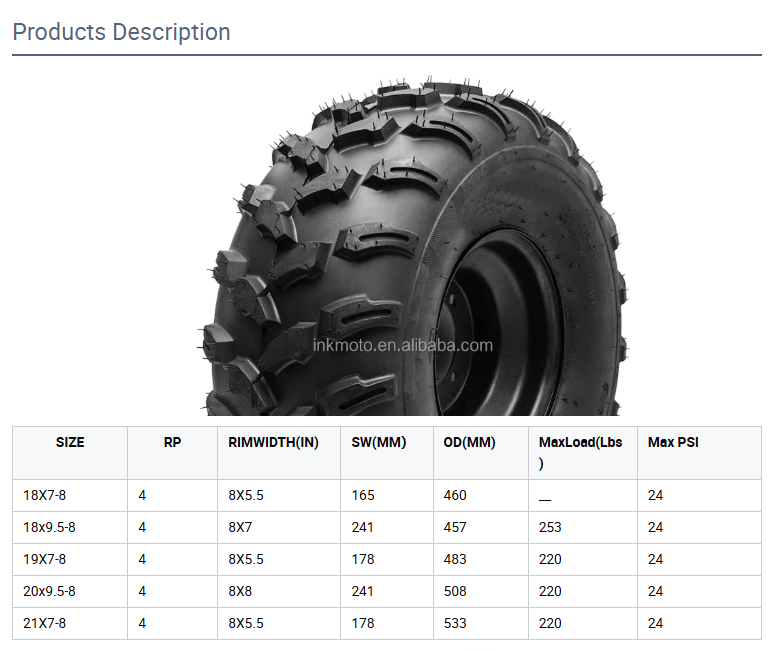Click the 8X8 rim width cell

click(240, 591)
